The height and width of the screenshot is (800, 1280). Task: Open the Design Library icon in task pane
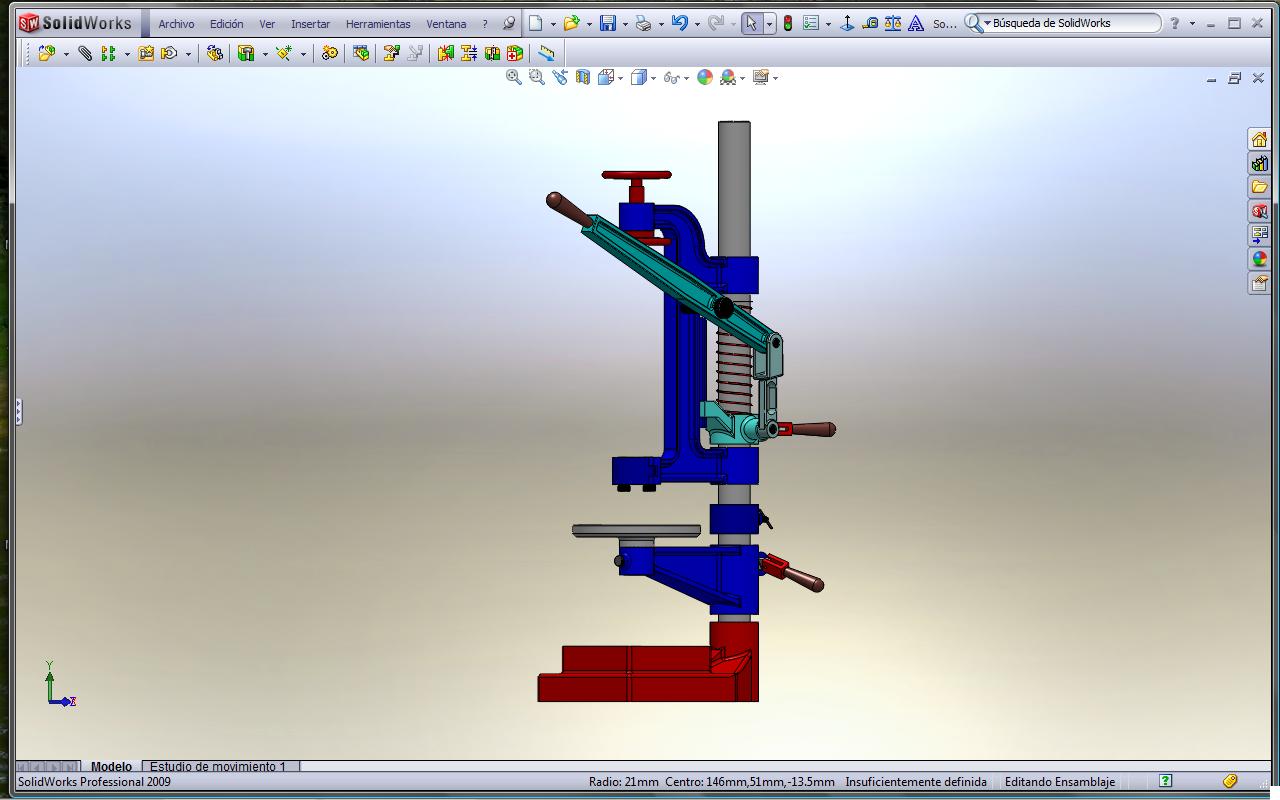click(1259, 163)
